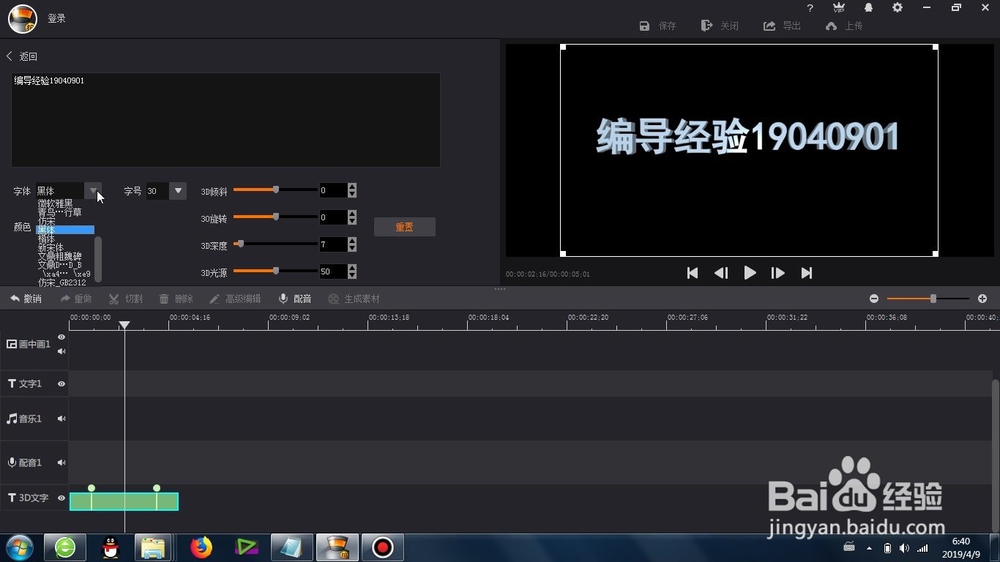Select 新宋体 in the font list
This screenshot has height=562, width=1000.
pos(50,247)
